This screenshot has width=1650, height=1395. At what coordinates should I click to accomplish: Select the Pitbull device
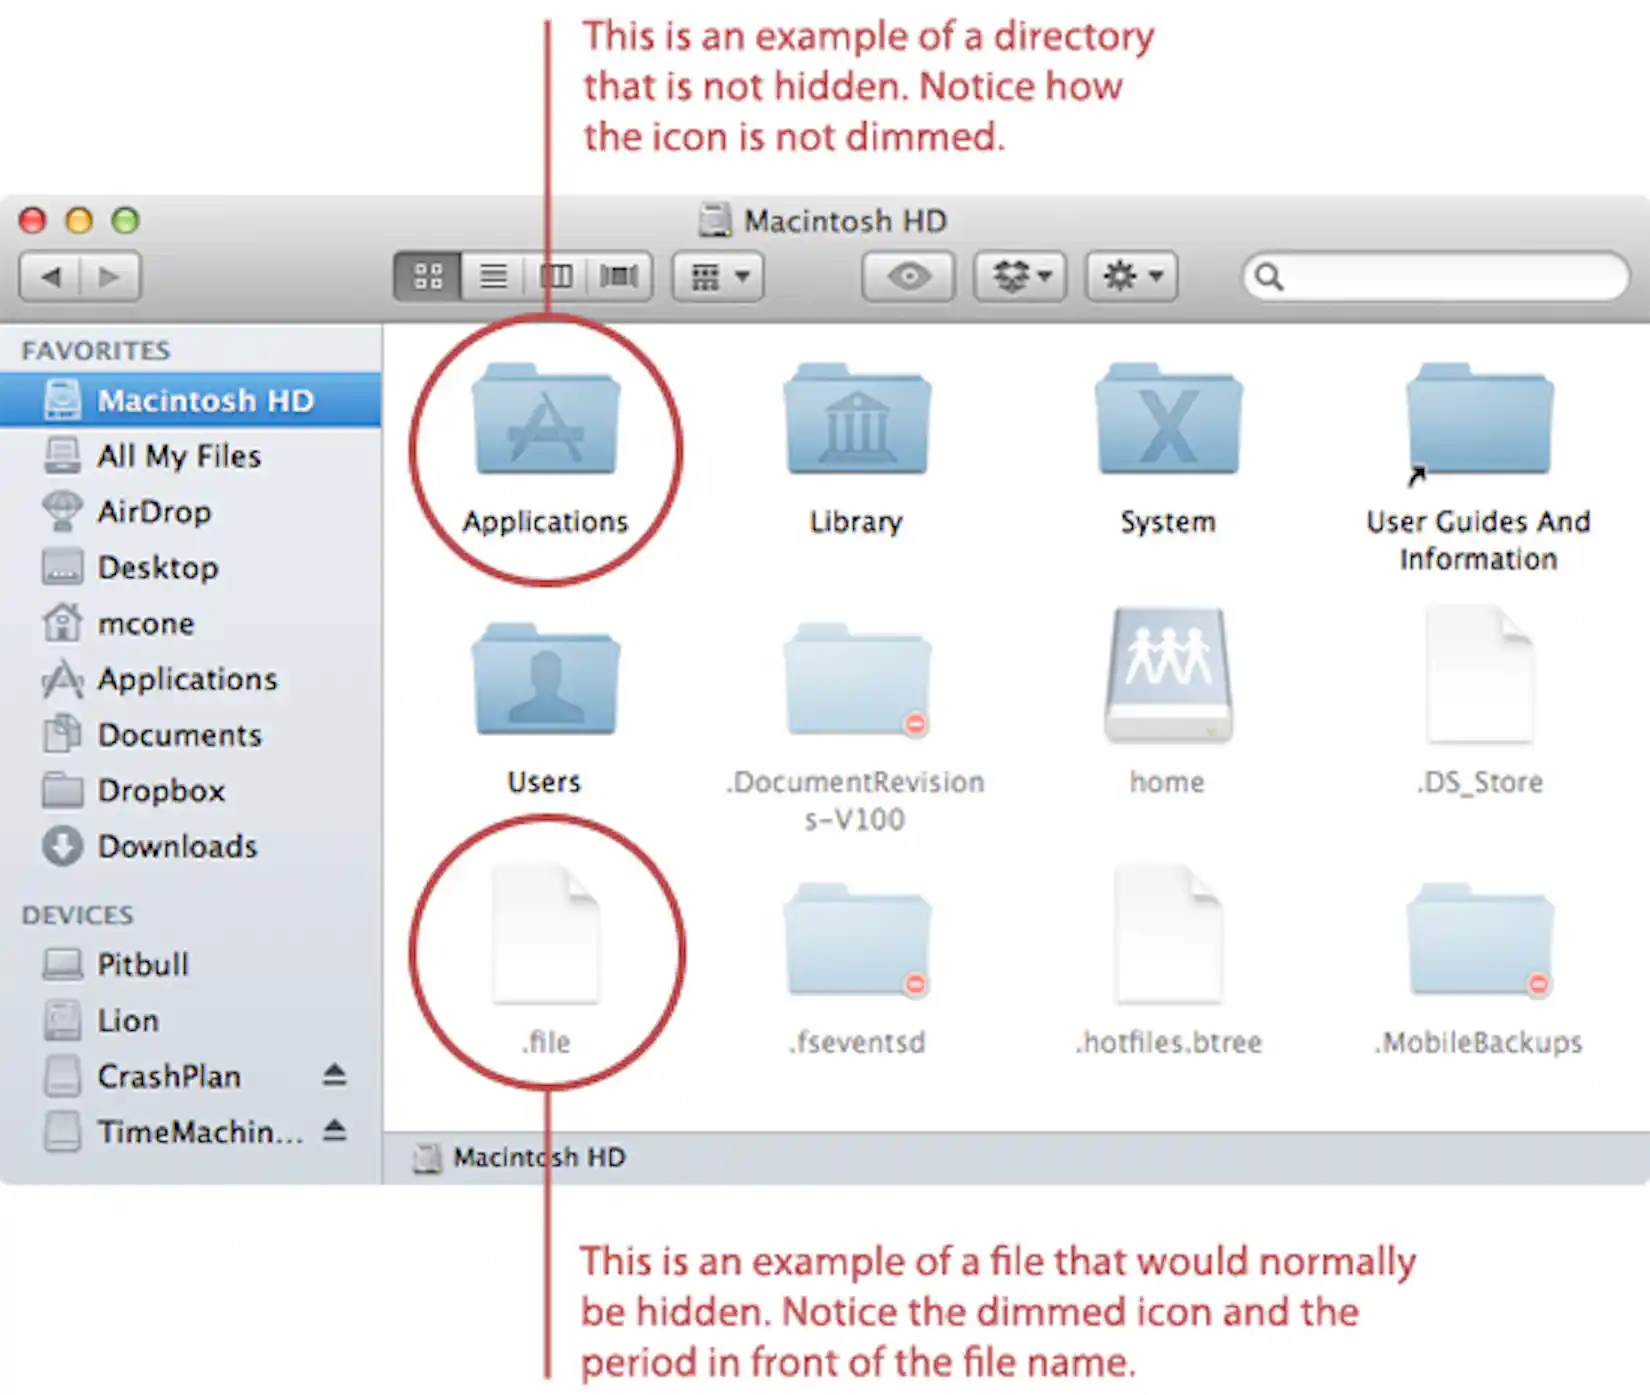click(x=190, y=965)
